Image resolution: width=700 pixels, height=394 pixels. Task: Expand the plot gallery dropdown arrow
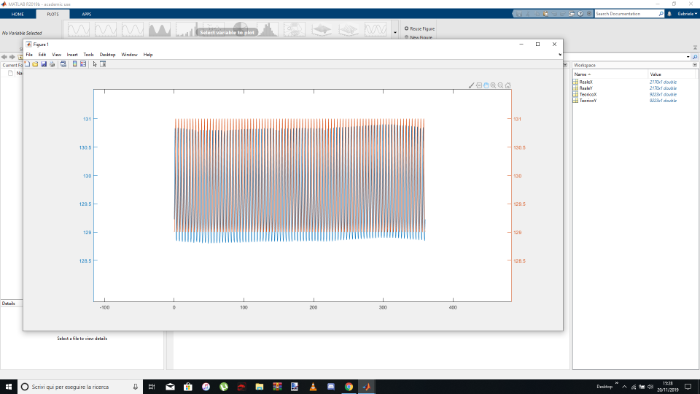(x=395, y=33)
